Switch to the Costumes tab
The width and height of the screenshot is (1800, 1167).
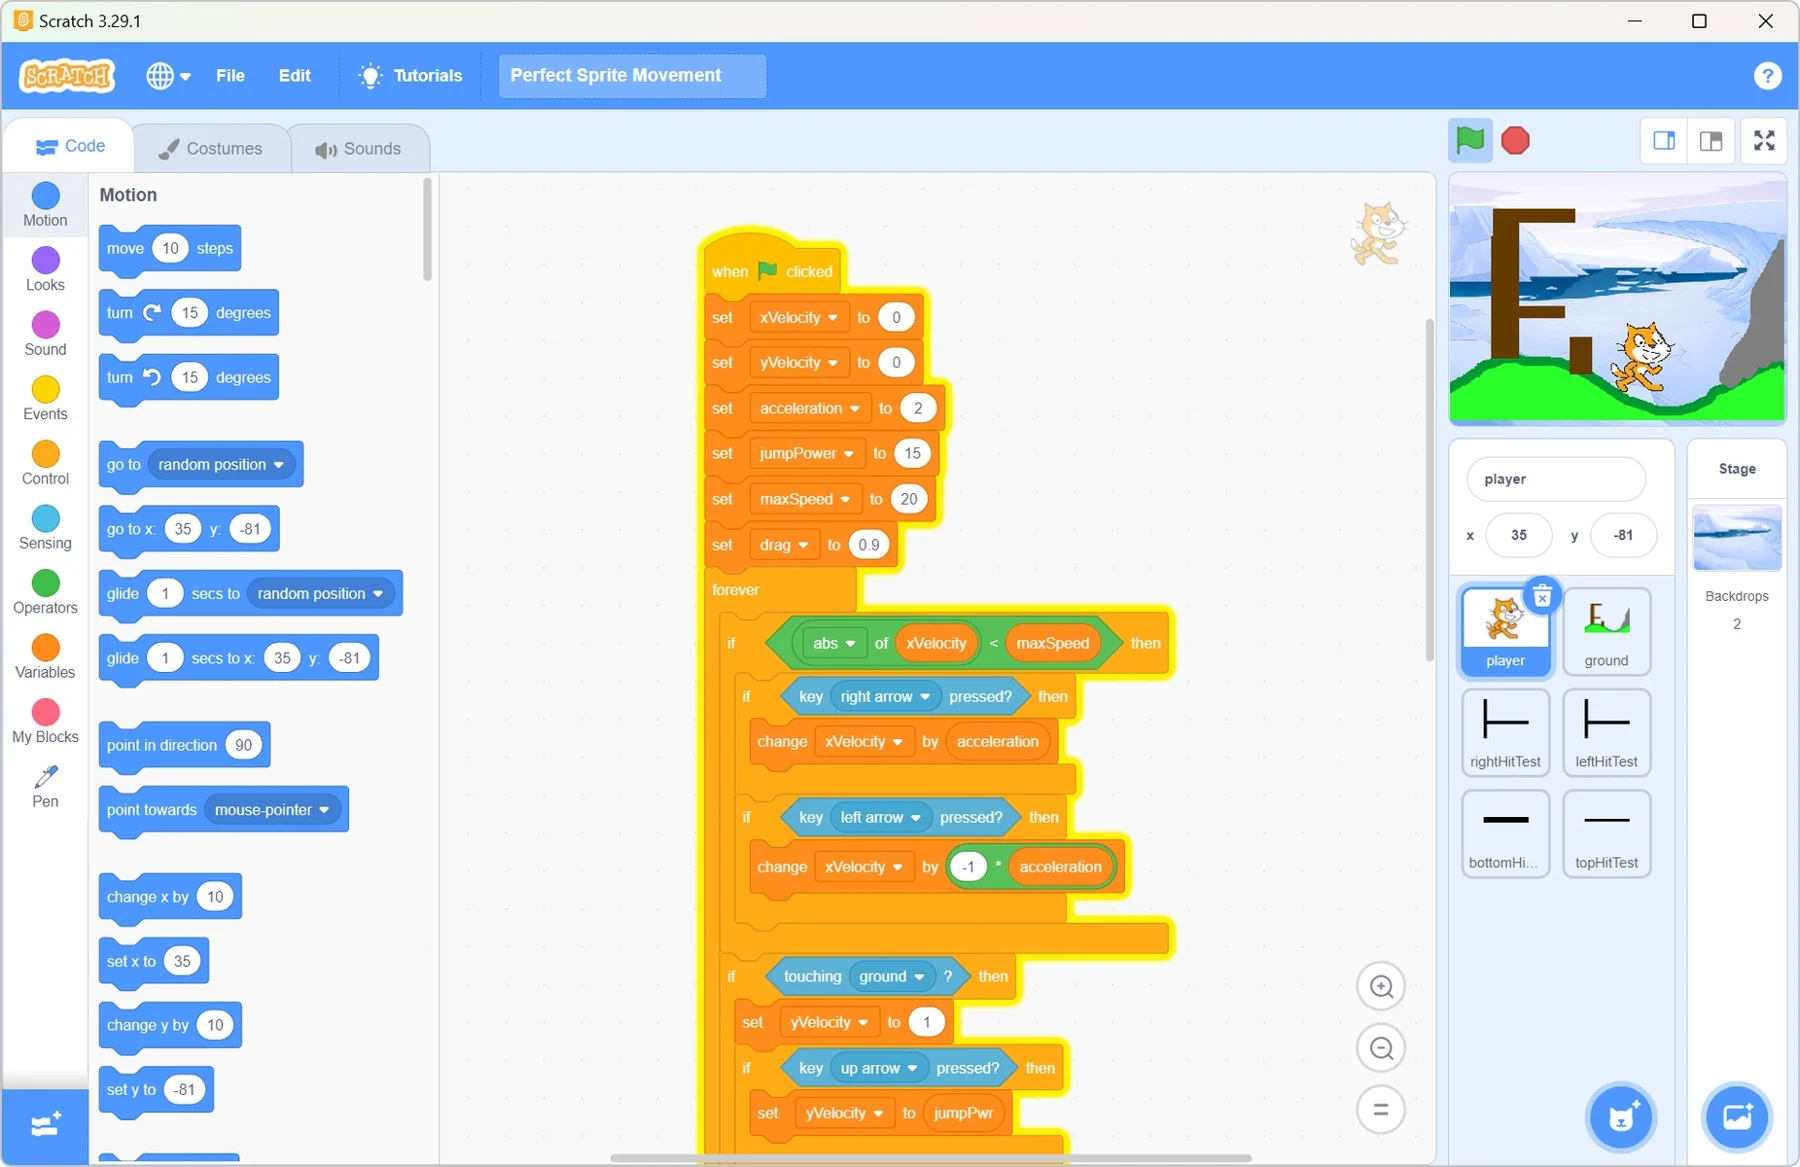[211, 148]
